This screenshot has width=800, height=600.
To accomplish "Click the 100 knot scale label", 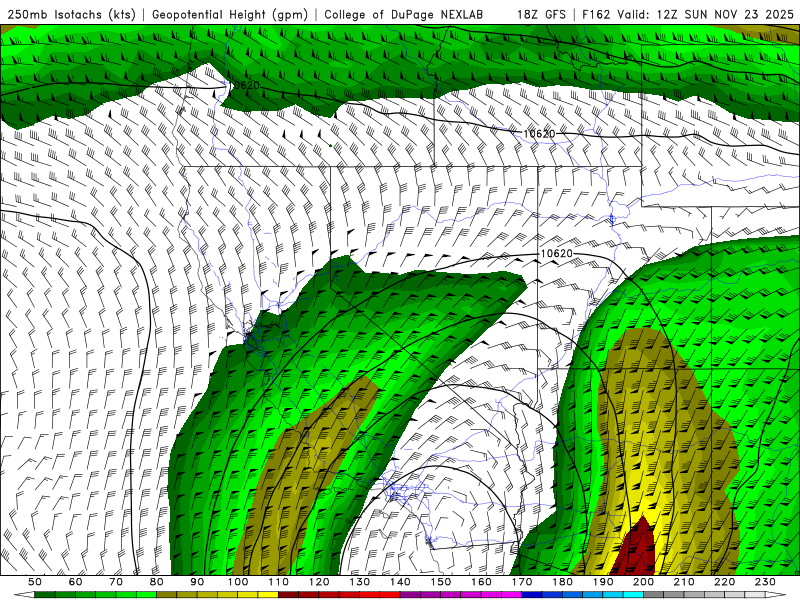I will pos(238,582).
